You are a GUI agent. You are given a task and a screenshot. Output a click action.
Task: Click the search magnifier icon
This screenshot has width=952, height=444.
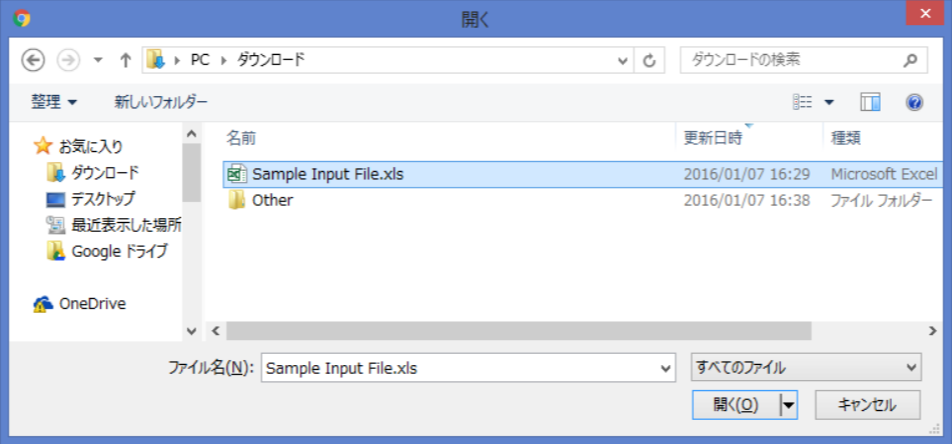910,60
